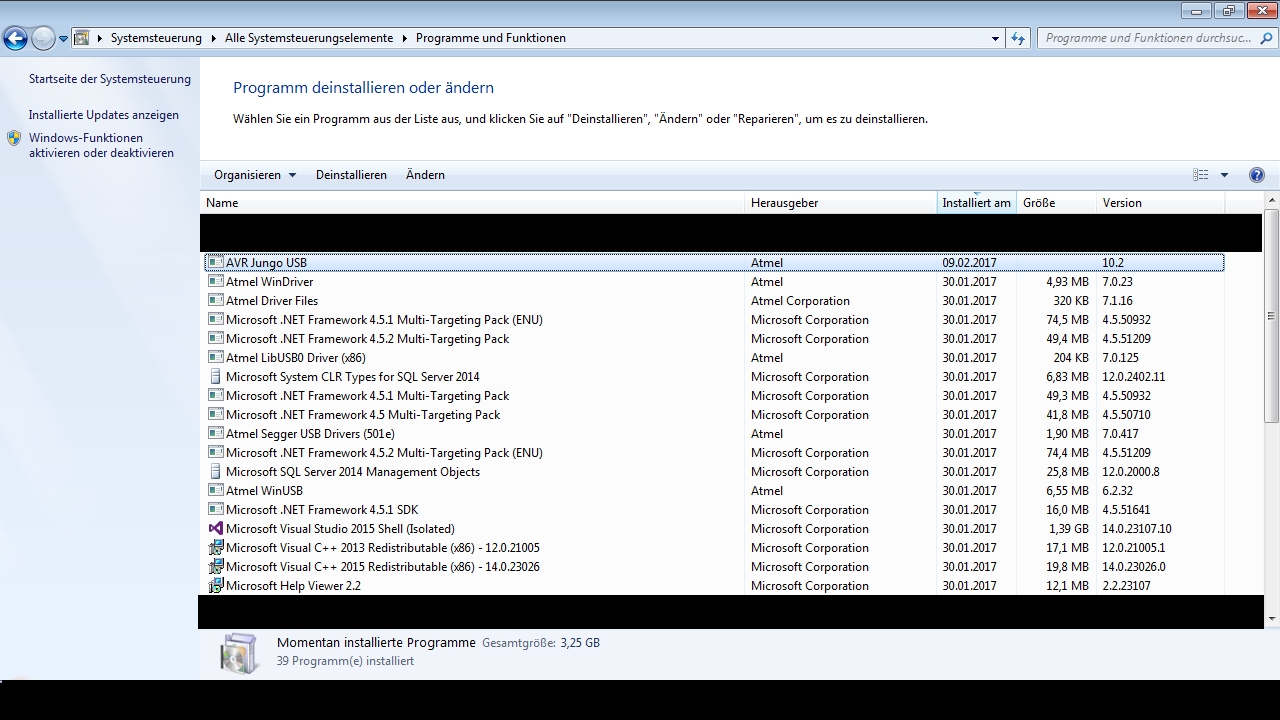Click Atmel Corporation publisher cell

coord(800,301)
